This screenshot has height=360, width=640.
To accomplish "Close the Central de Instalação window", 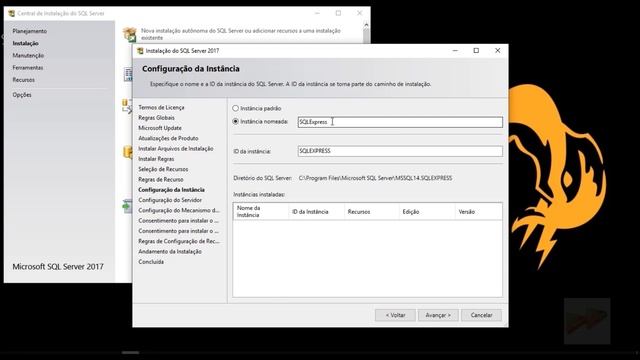I will point(359,13).
